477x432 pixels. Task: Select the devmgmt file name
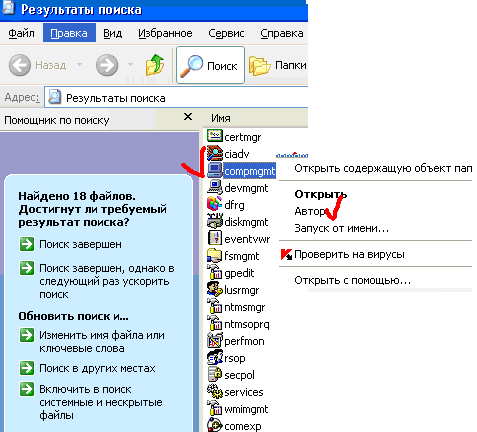[246, 188]
